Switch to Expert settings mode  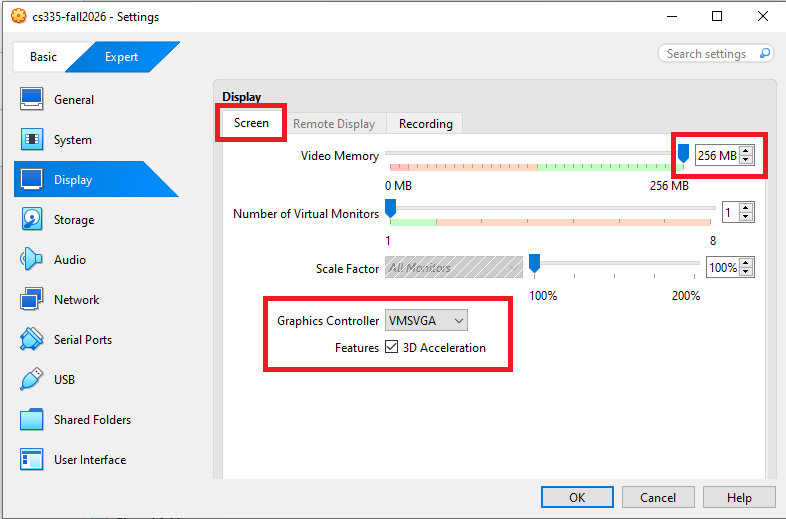pyautogui.click(x=121, y=57)
